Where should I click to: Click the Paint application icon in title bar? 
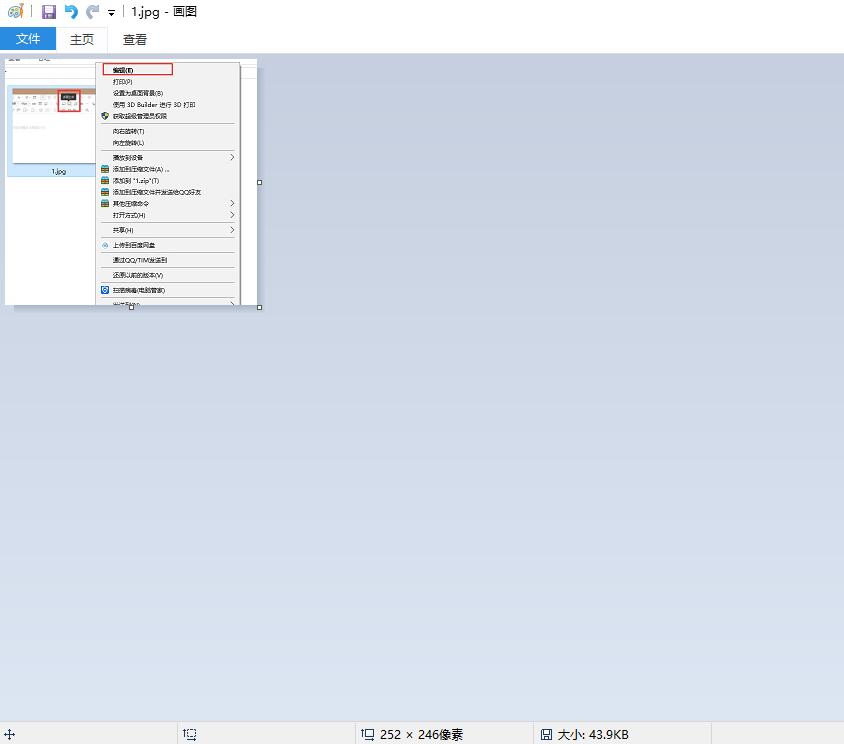point(16,11)
